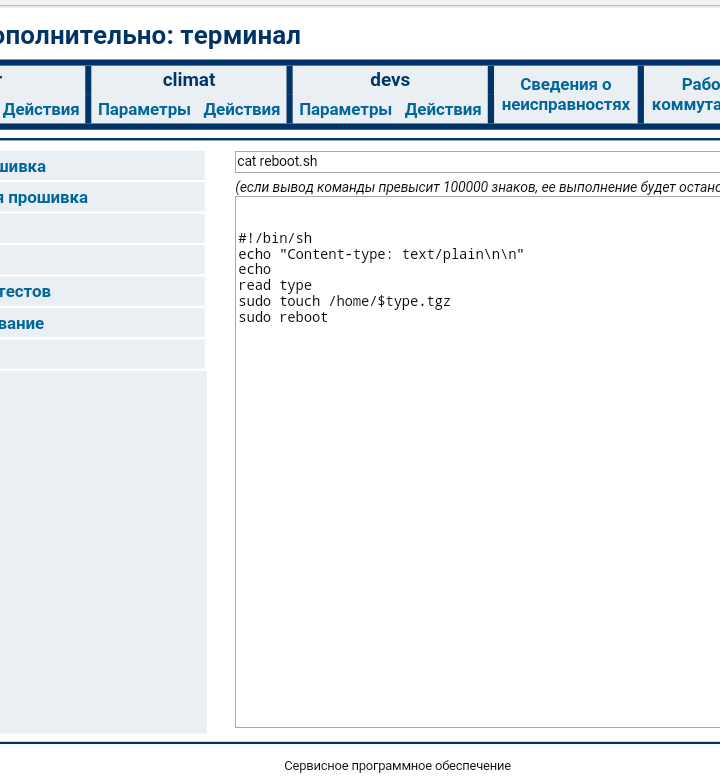This screenshot has width=720, height=783.
Task: Select the climat header in navigation bar
Action: tap(189, 80)
